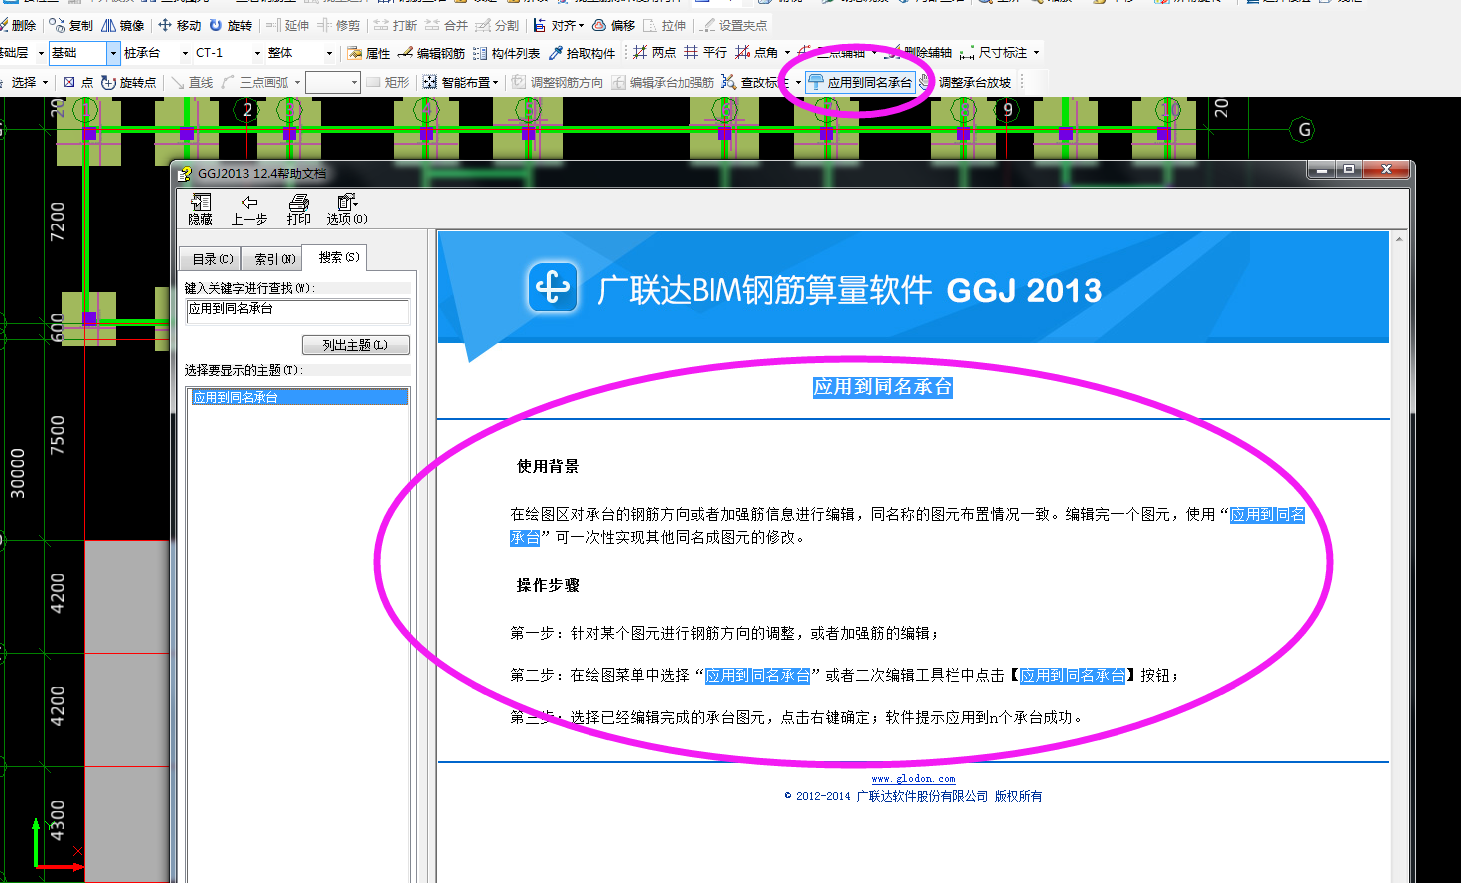Viewport: 1461px width, 883px height.
Task: Click the help page title 应用到同名承台
Action: point(882,387)
